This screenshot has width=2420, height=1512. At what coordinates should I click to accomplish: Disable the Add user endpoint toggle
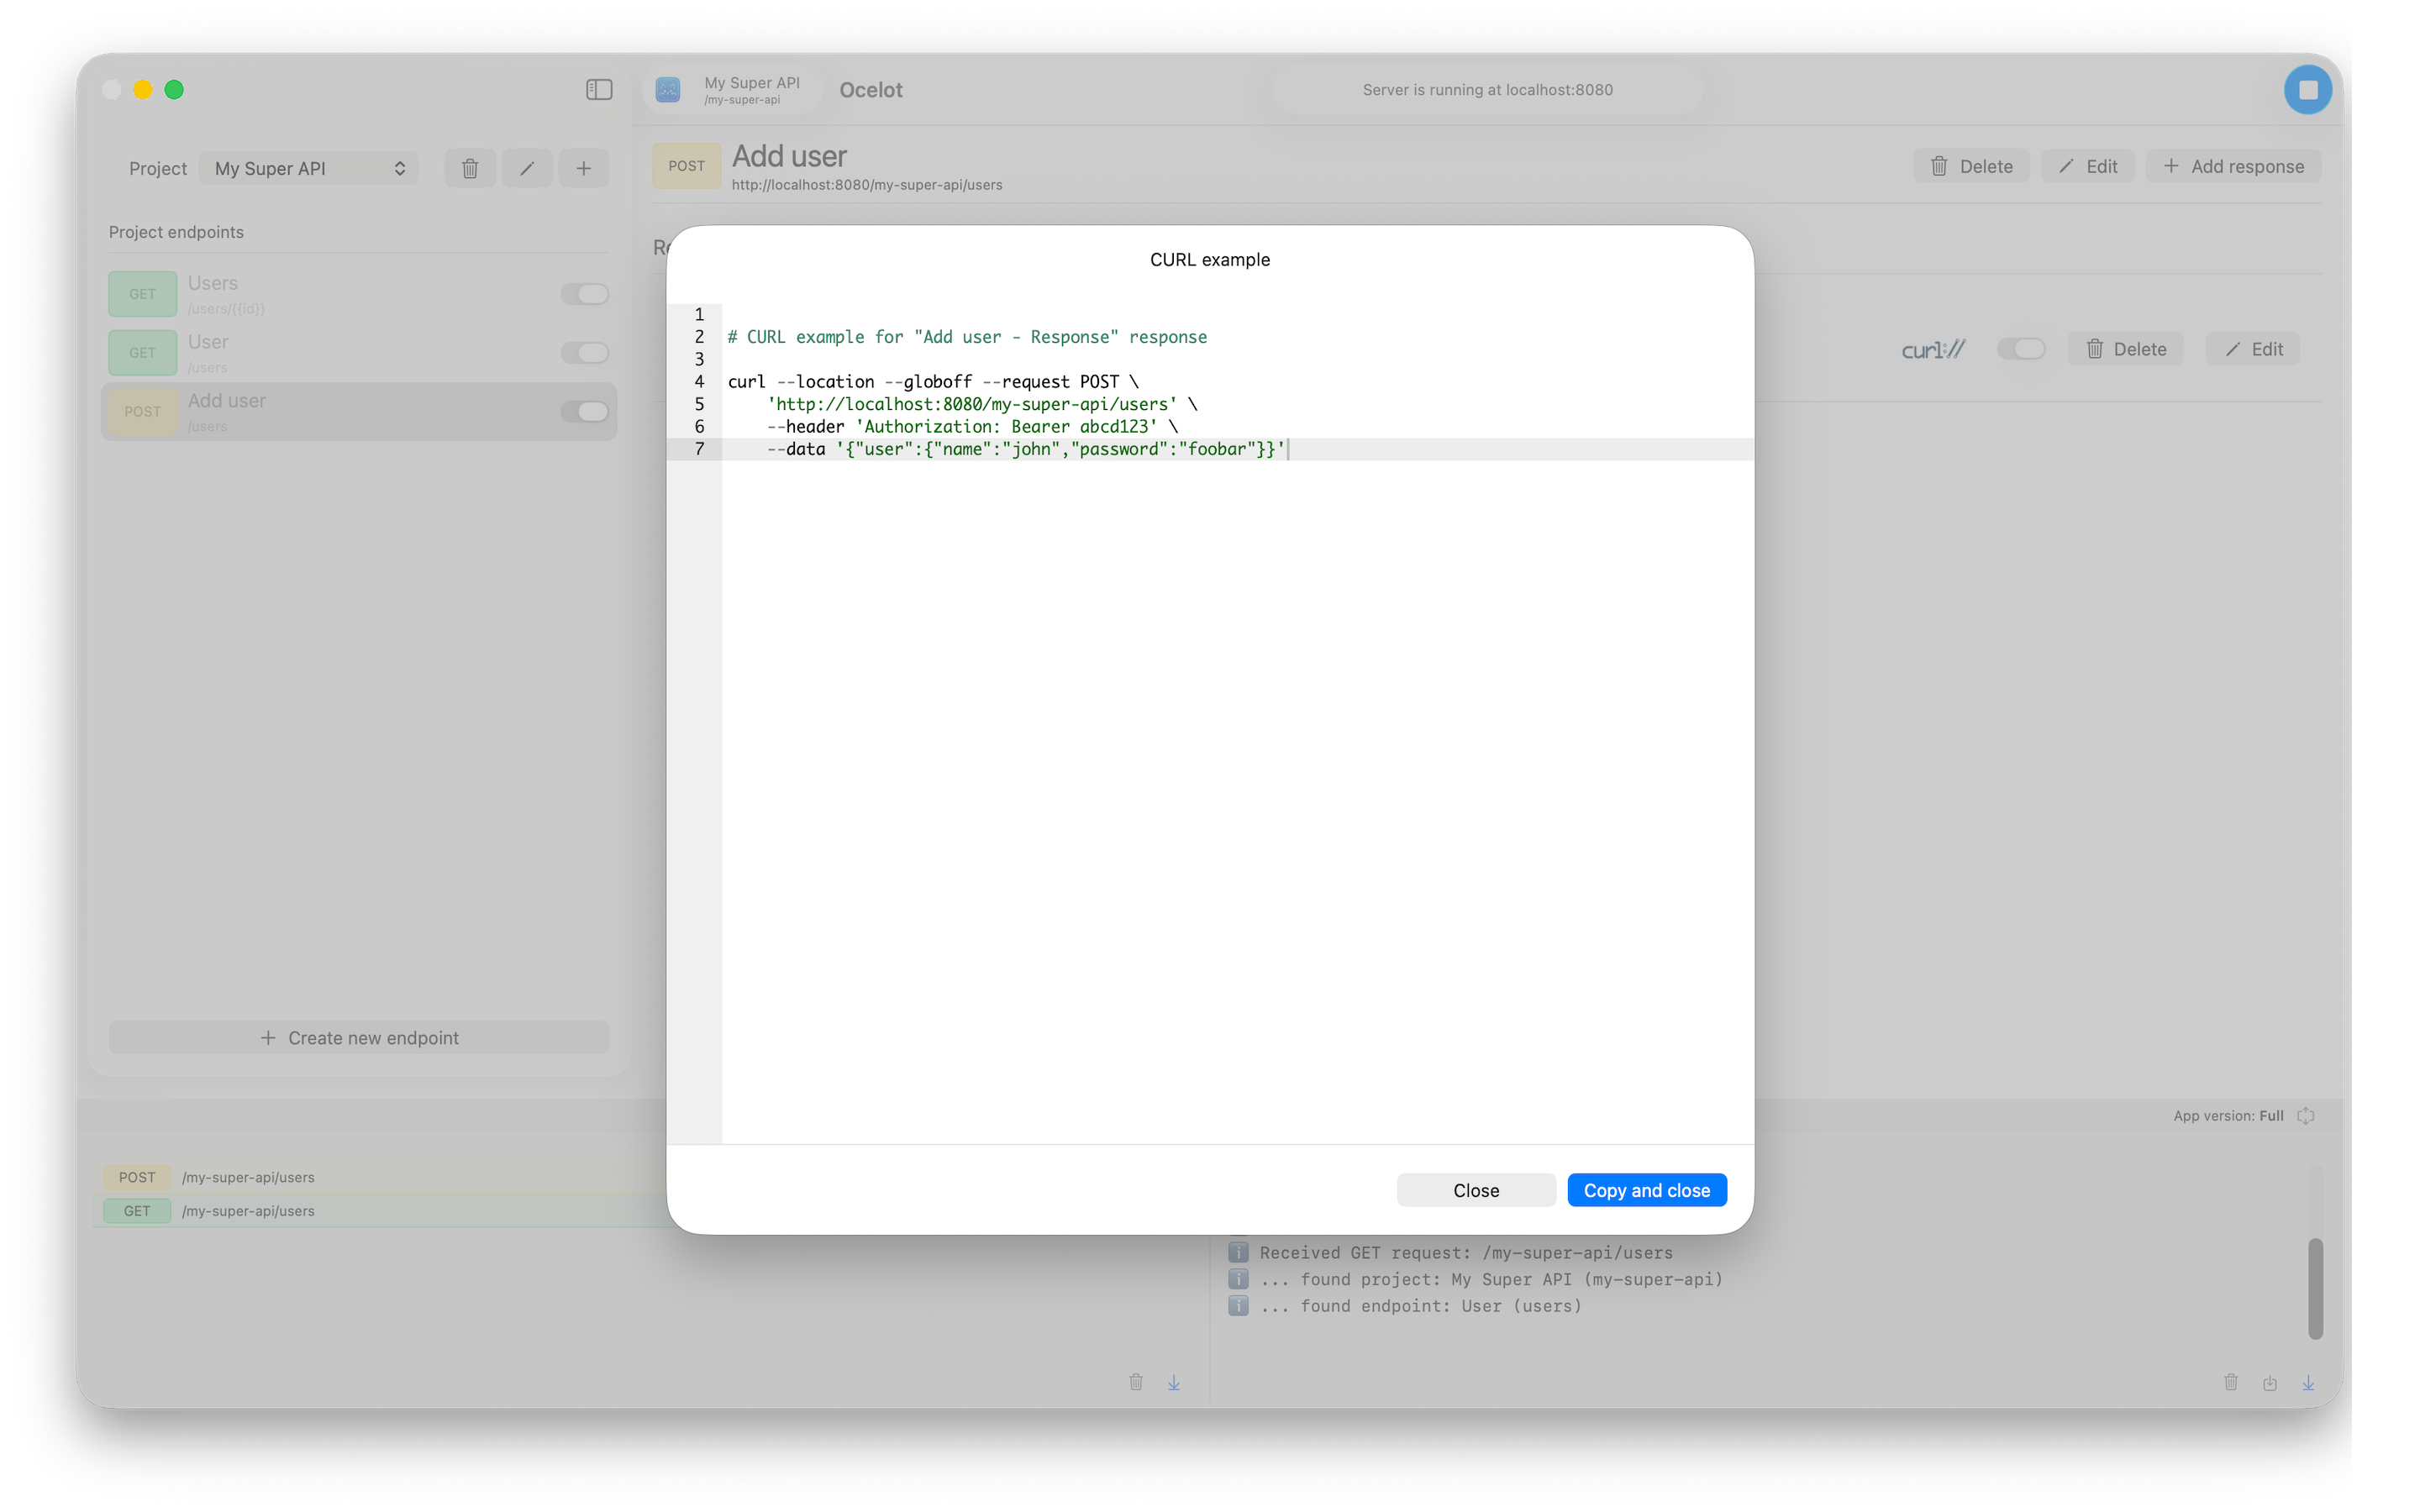click(x=585, y=411)
